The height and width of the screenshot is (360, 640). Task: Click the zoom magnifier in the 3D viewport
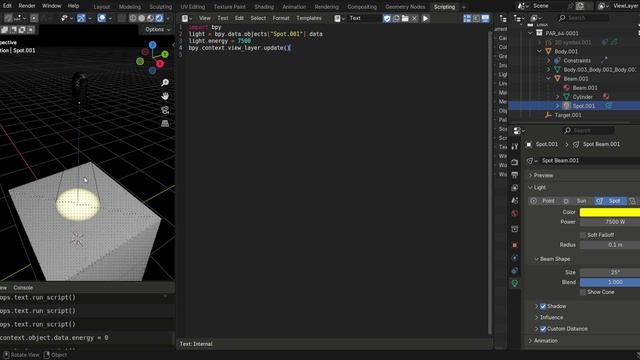click(x=165, y=83)
